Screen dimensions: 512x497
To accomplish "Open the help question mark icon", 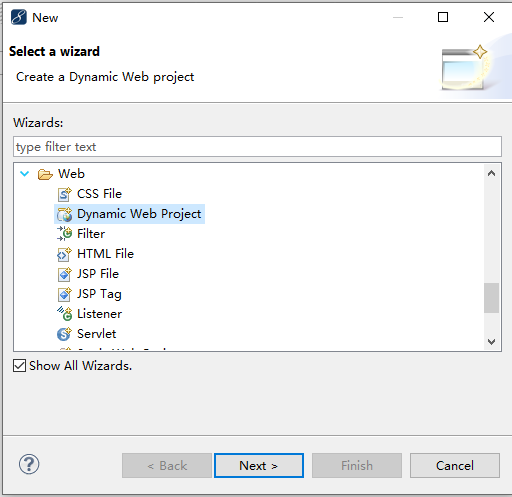I will coord(29,464).
